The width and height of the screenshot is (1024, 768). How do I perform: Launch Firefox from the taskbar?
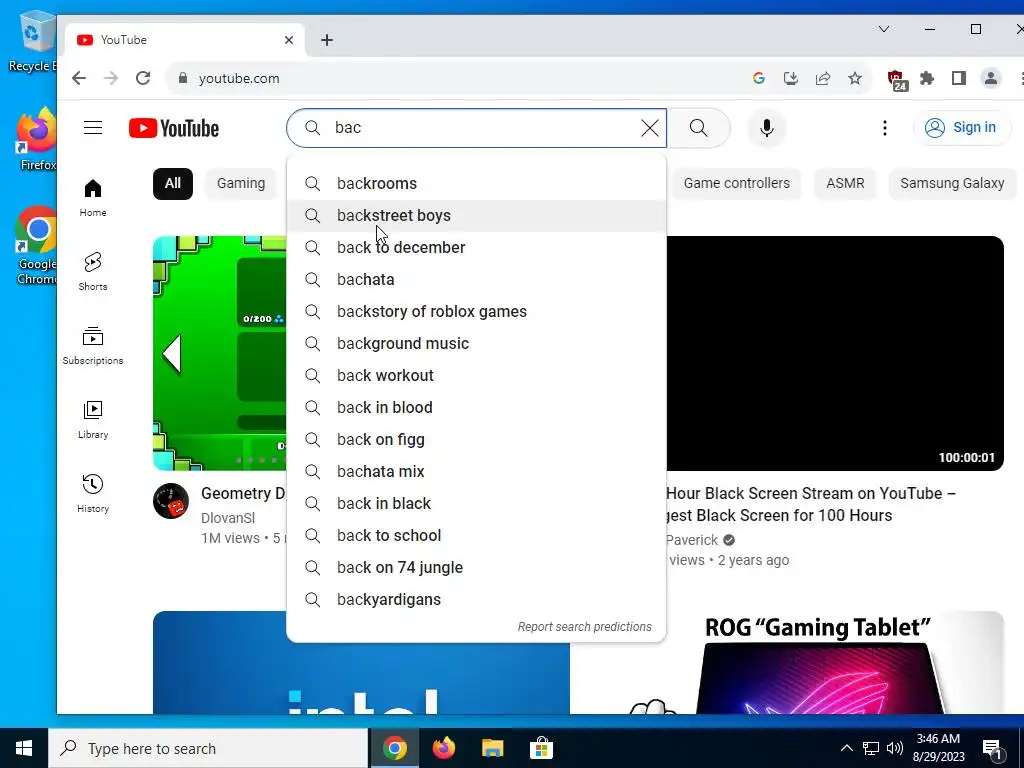point(443,748)
